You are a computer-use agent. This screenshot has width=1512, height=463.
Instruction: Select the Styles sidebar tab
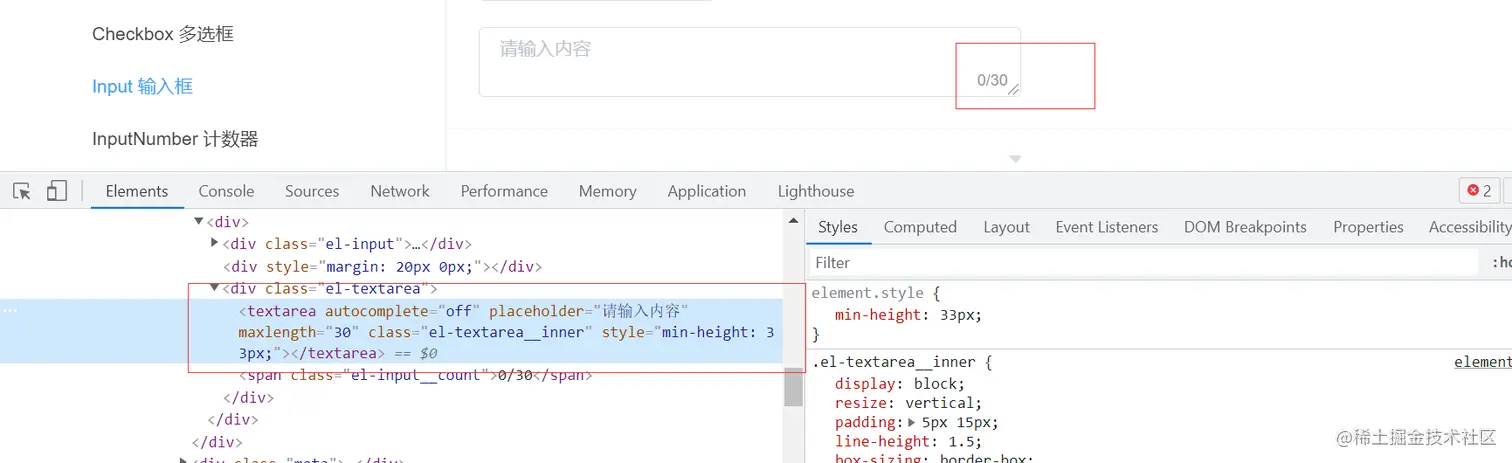pyautogui.click(x=838, y=227)
